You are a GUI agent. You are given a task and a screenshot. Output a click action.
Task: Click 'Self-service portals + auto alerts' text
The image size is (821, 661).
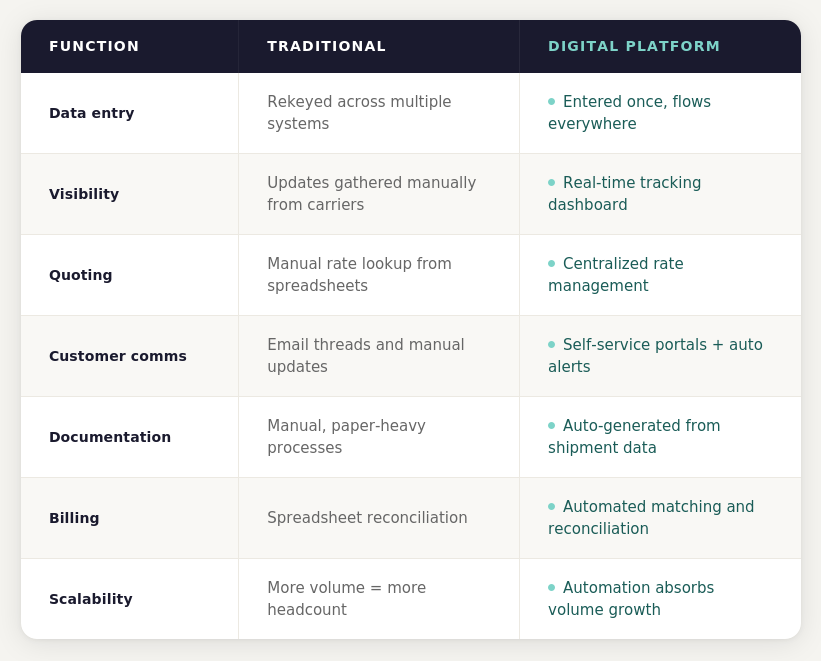(656, 356)
